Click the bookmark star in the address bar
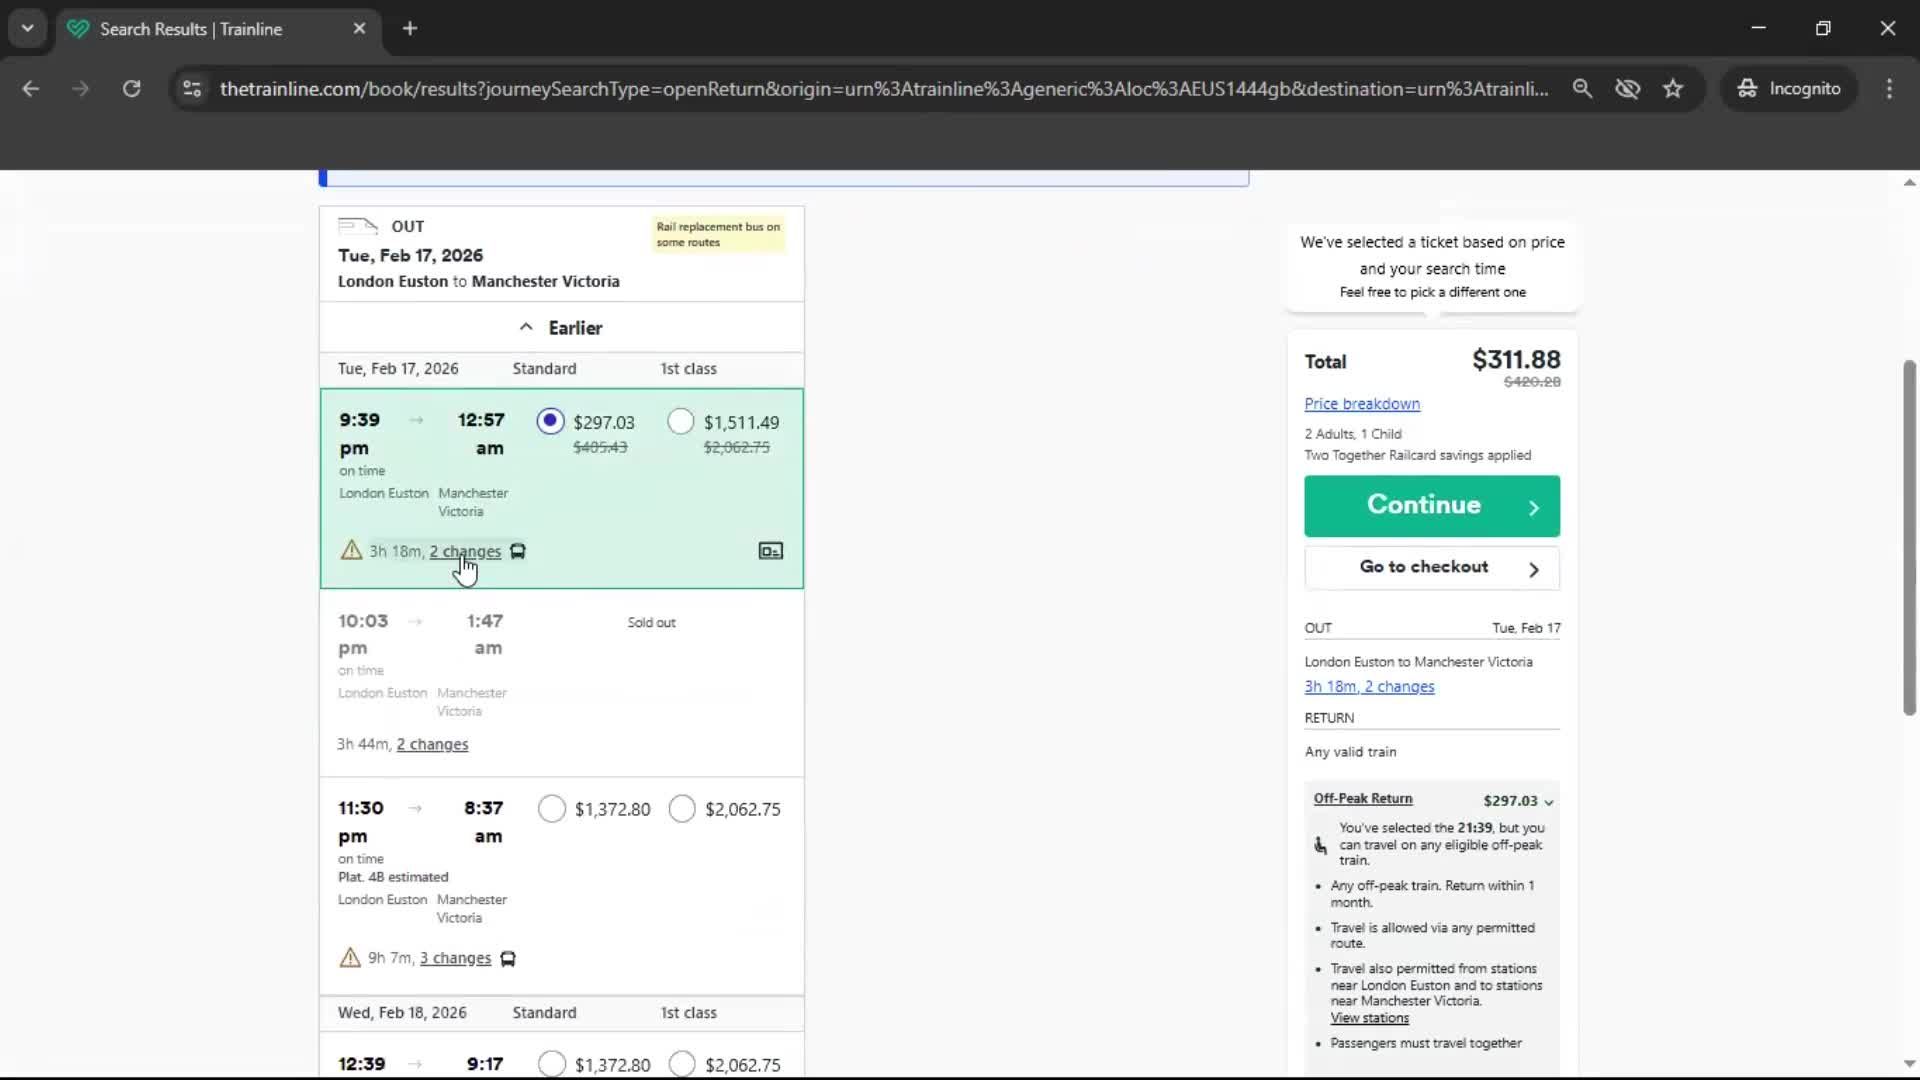1920x1080 pixels. click(x=1673, y=88)
